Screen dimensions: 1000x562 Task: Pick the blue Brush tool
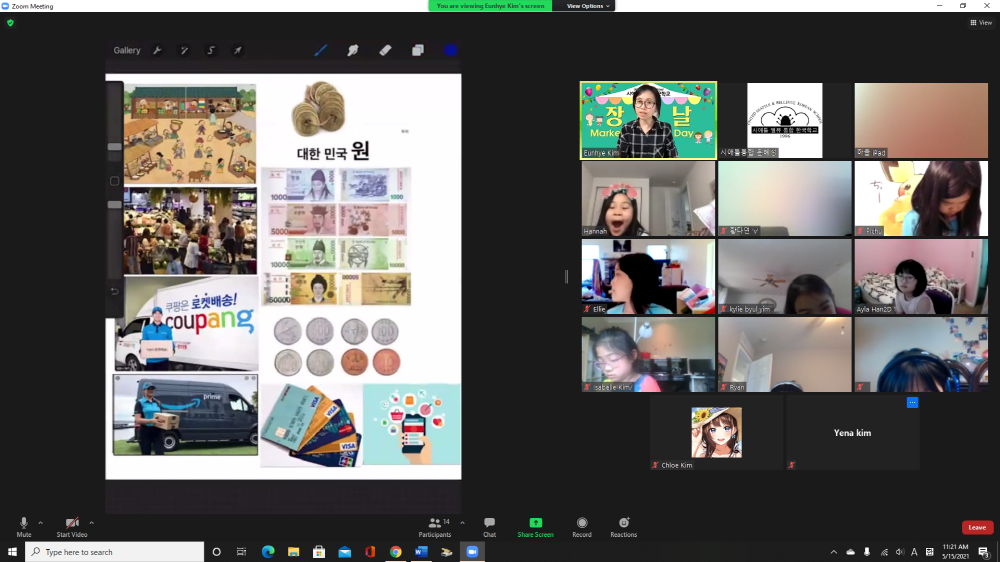coord(321,50)
